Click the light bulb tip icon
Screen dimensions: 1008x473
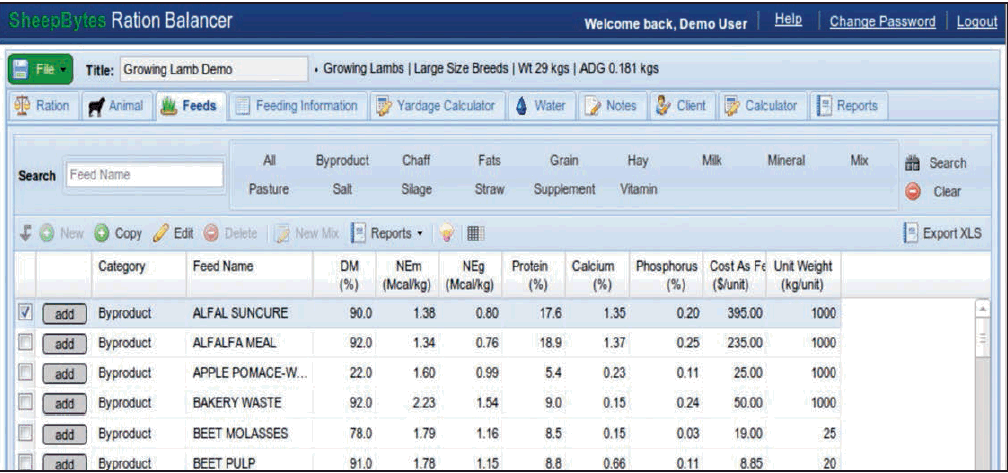[447, 234]
